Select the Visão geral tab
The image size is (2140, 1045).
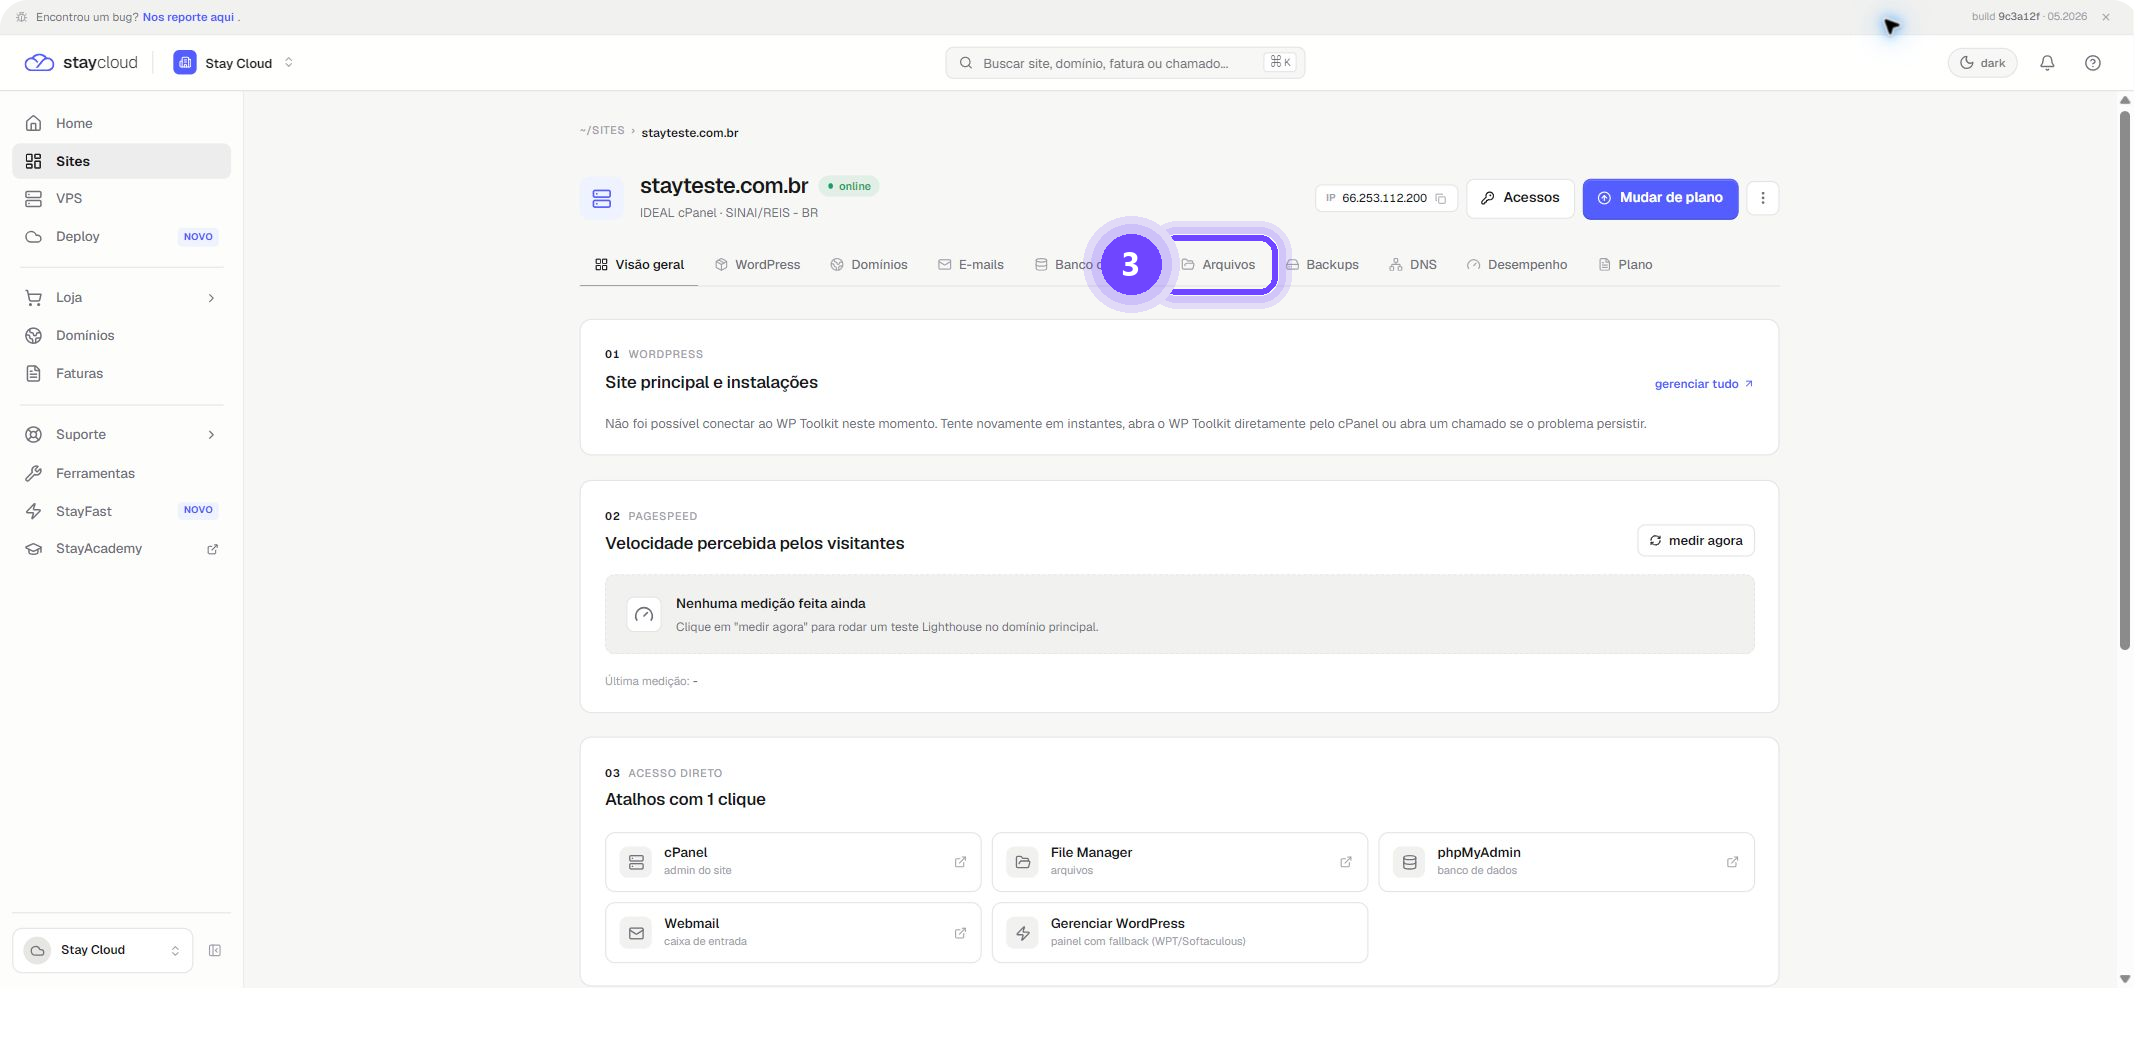[639, 265]
